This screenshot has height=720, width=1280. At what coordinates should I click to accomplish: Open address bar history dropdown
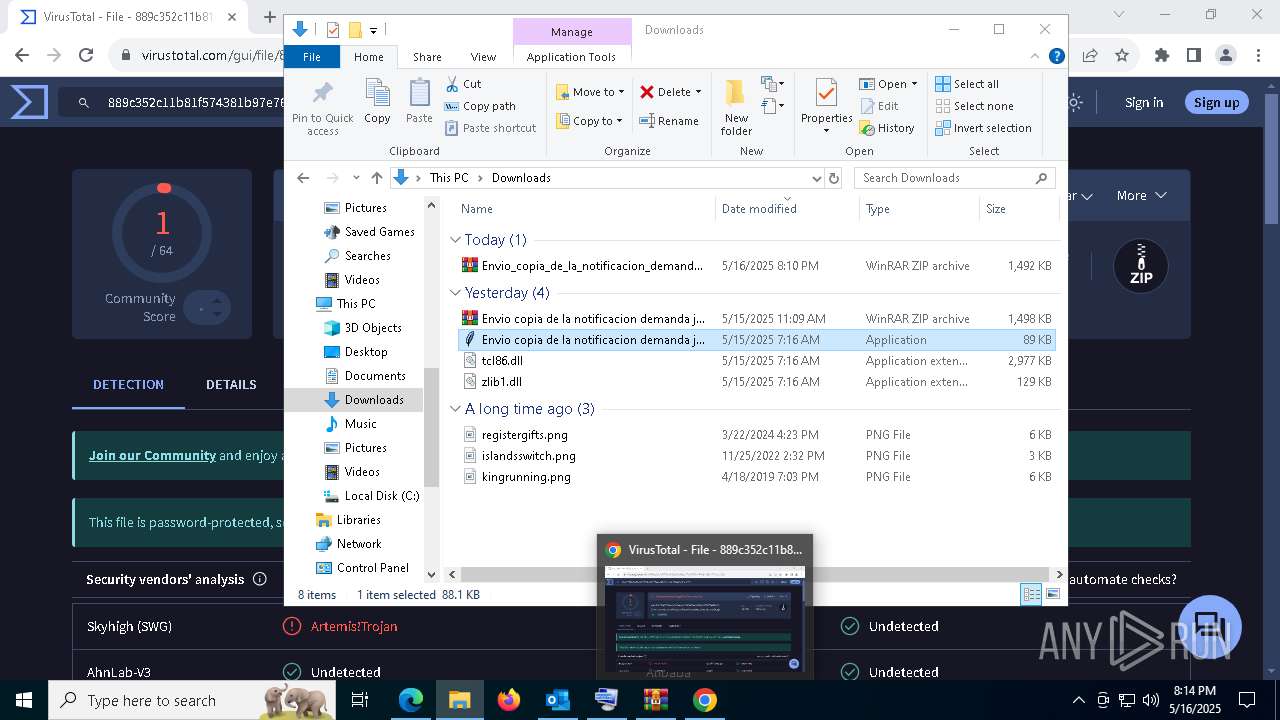(x=816, y=178)
